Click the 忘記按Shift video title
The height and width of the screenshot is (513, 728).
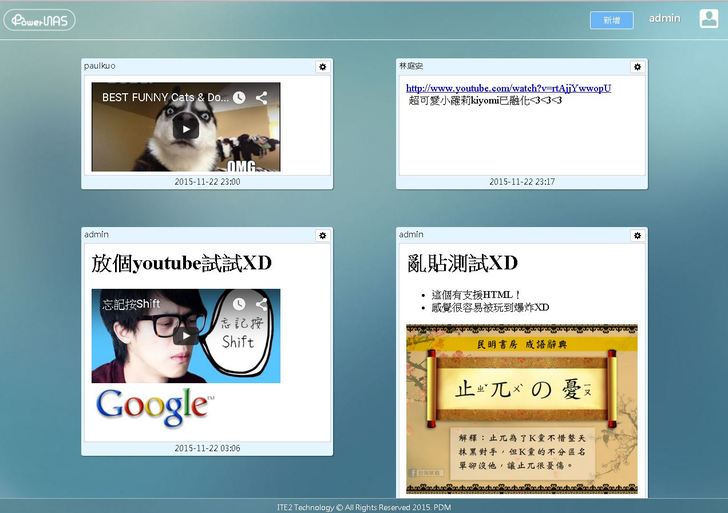click(x=131, y=304)
